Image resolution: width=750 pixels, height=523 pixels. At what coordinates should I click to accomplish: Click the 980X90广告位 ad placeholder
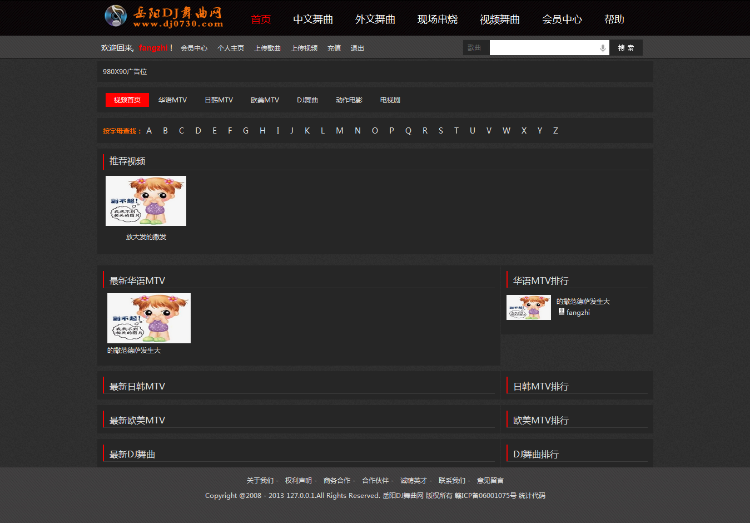125,72
